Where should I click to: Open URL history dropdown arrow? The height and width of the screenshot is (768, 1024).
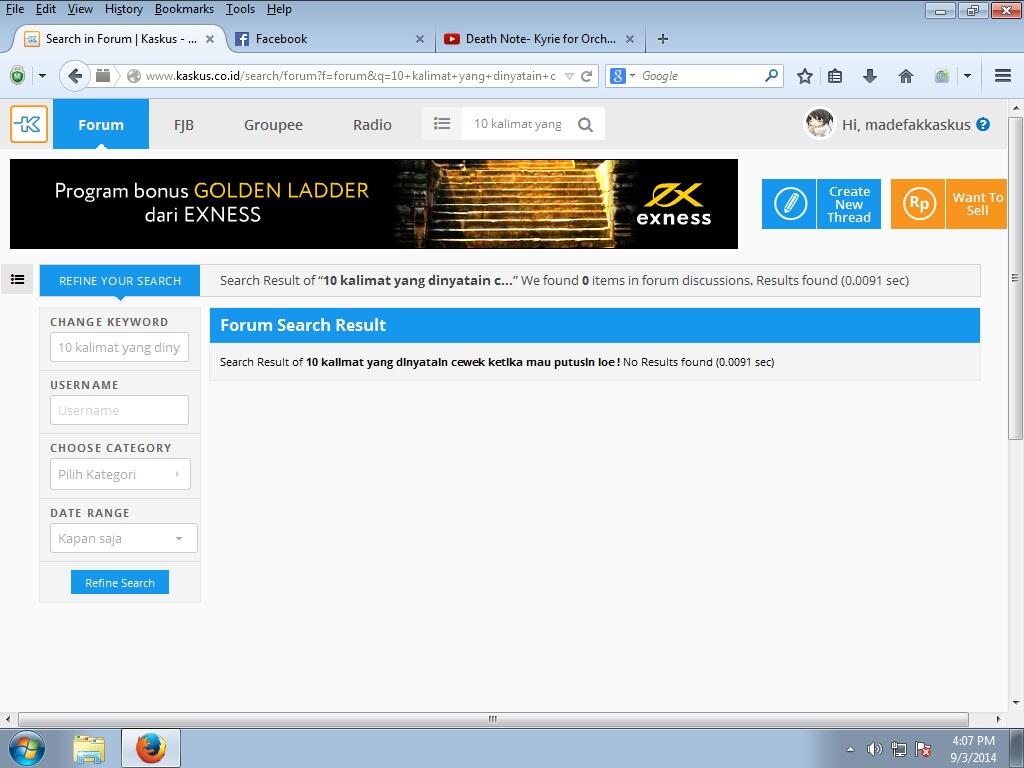[x=569, y=76]
